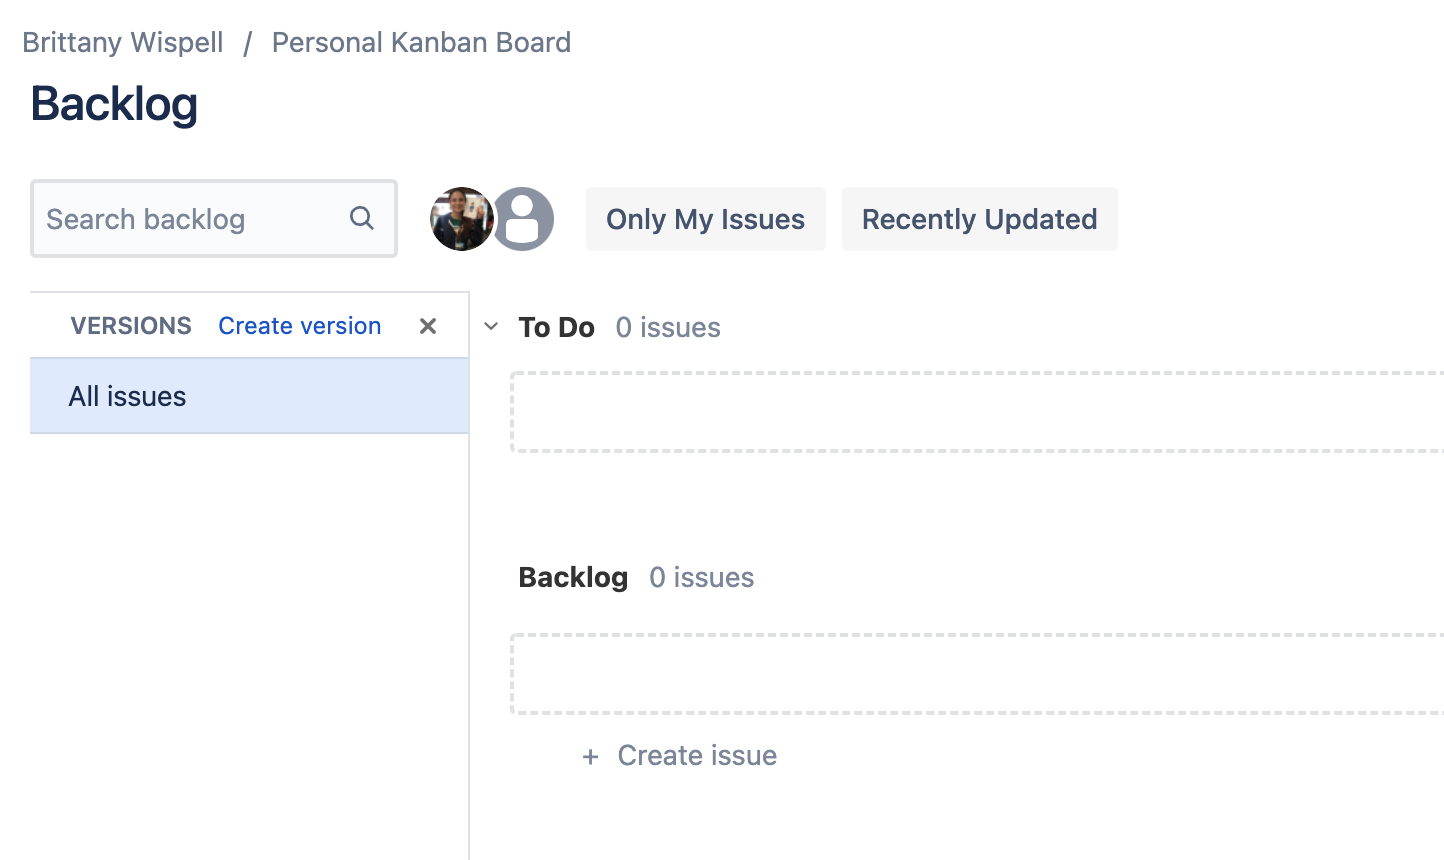Click the plus icon beside Create issue
Screen dimensions: 1444x860
pyautogui.click(x=591, y=757)
